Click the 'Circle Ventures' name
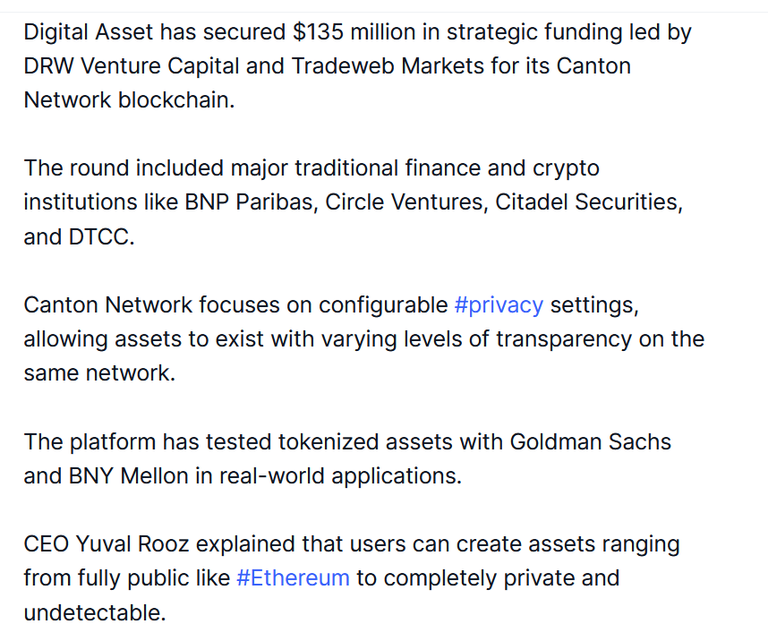 [x=404, y=202]
